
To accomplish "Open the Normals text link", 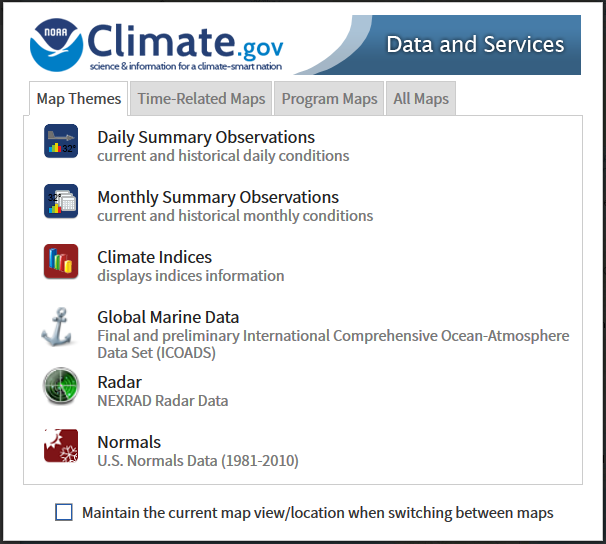I will [x=128, y=442].
